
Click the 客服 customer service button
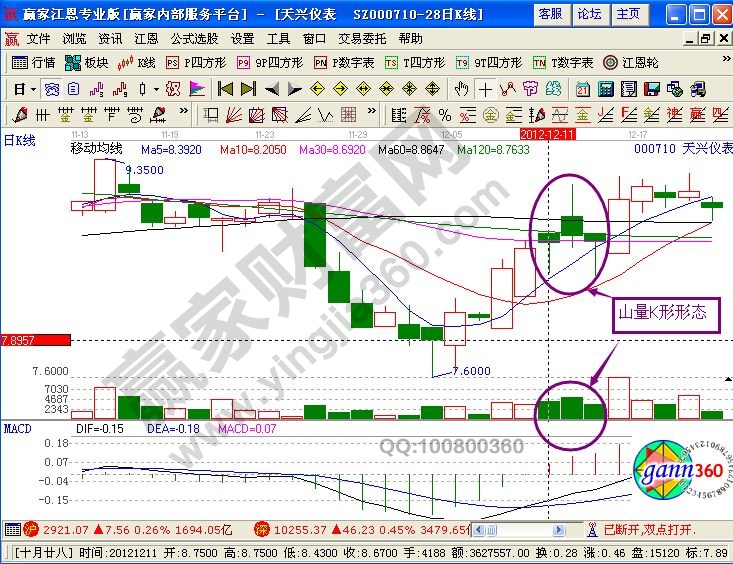click(x=550, y=14)
